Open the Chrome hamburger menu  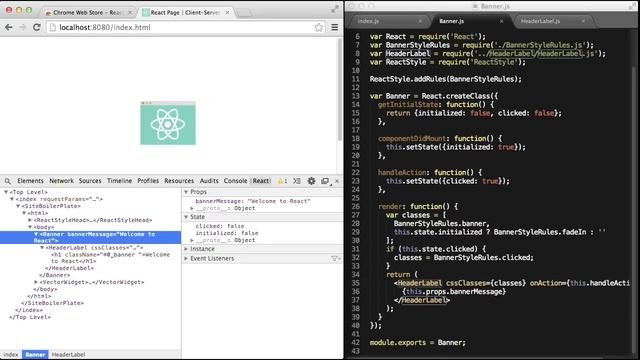click(x=335, y=27)
